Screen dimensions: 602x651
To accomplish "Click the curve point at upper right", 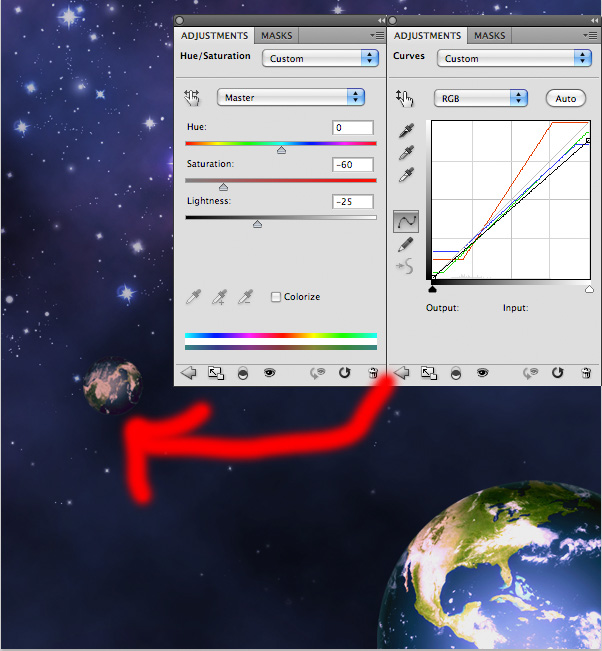I will [x=588, y=141].
